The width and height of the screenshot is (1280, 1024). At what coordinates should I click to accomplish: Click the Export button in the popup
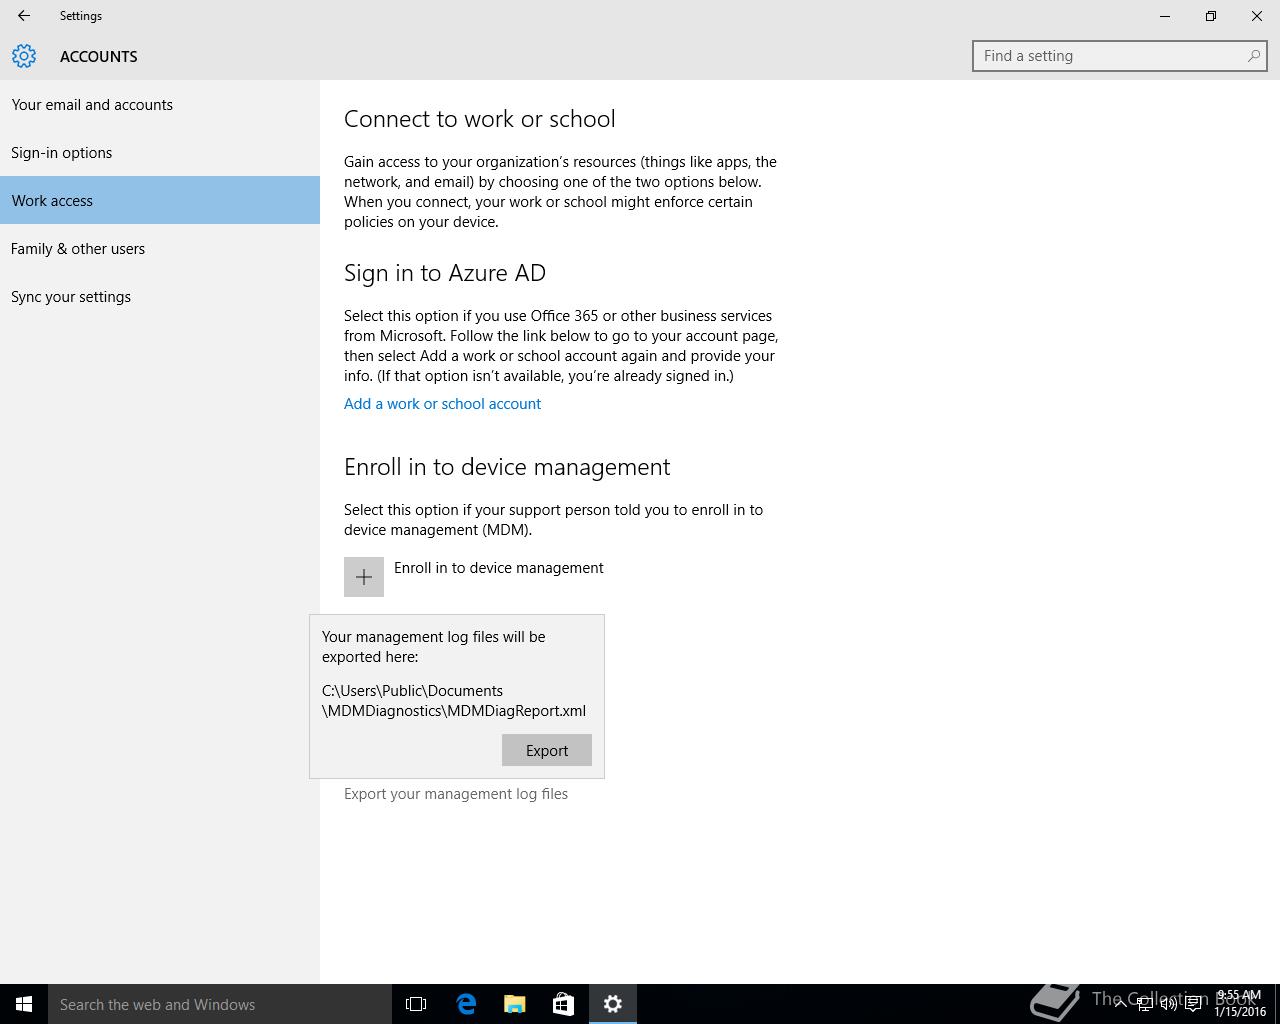pos(547,750)
